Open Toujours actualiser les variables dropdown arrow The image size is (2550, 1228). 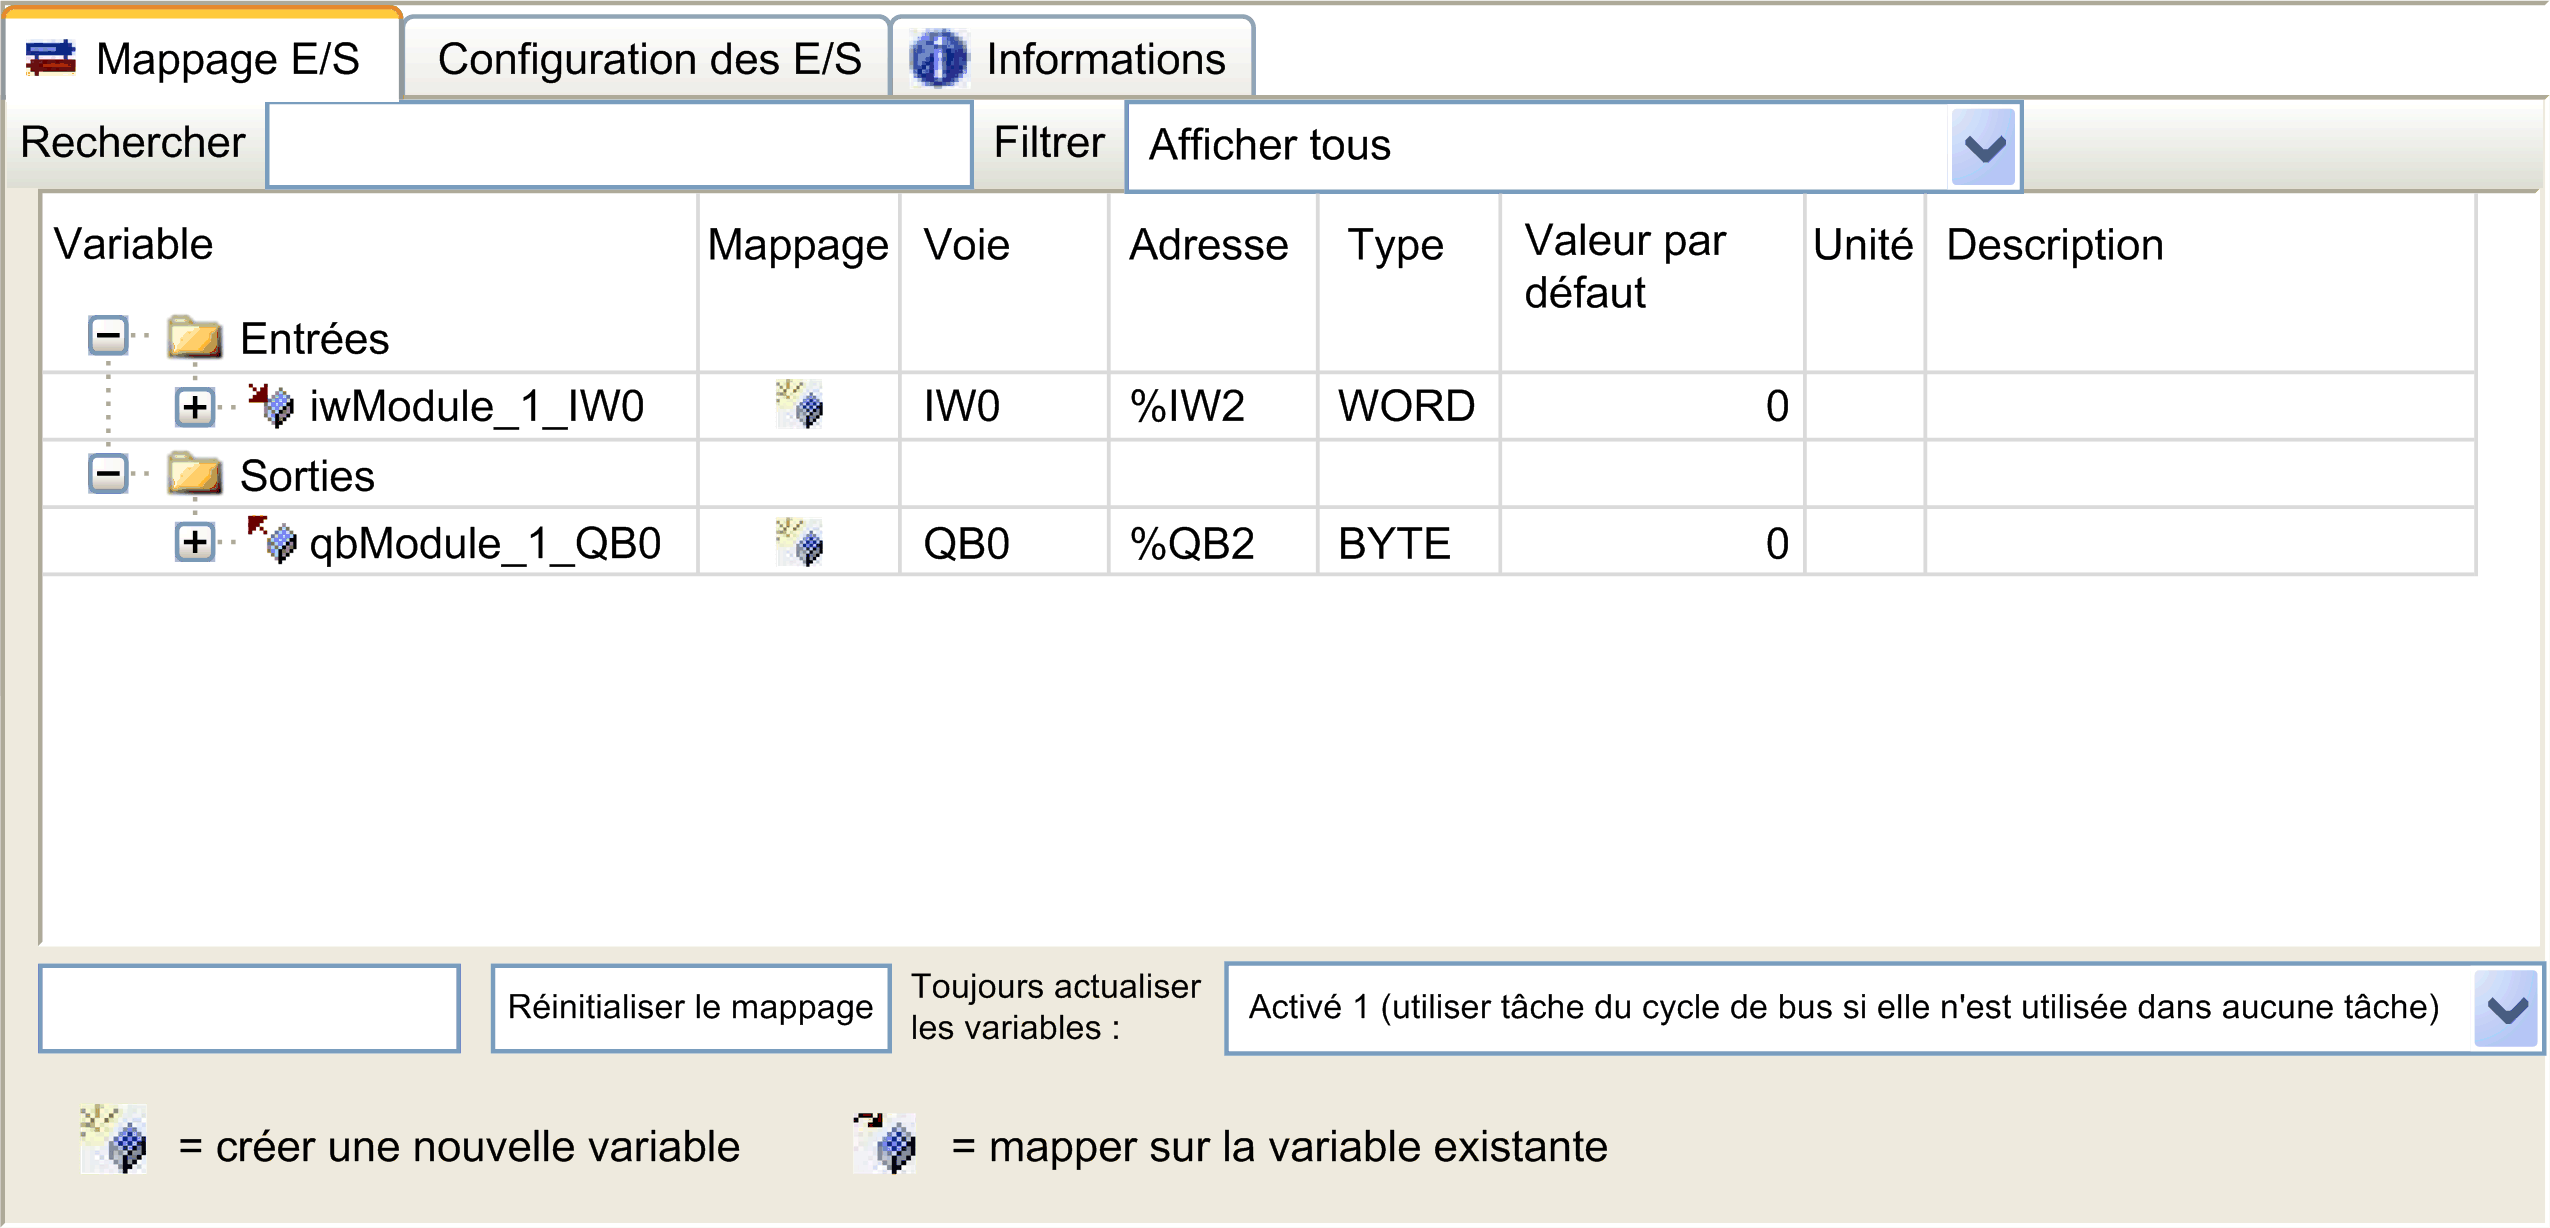(x=2507, y=1008)
